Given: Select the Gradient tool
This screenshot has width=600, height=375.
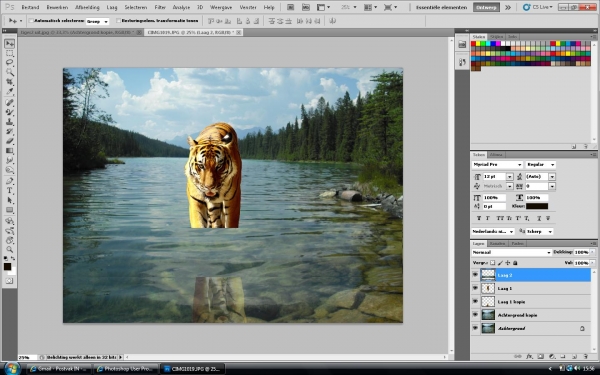Looking at the screenshot, I should tap(10, 150).
